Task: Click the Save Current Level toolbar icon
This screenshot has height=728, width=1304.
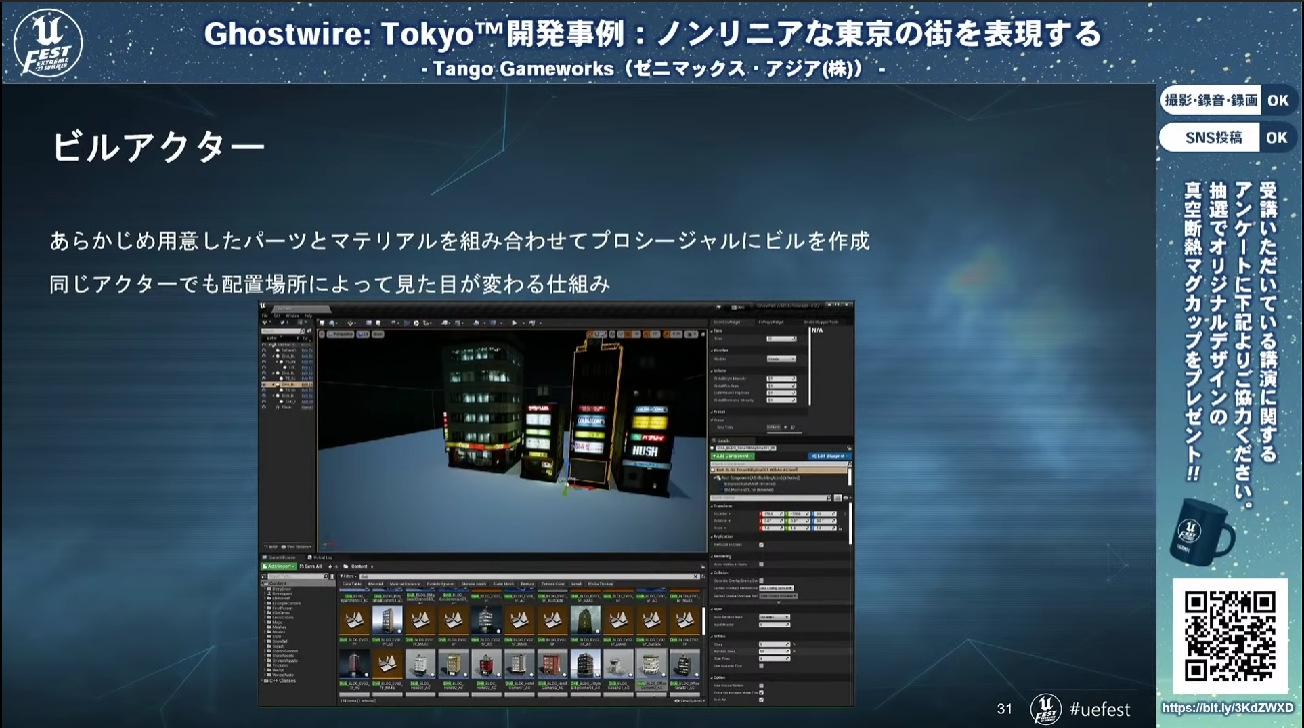Action: 322,323
